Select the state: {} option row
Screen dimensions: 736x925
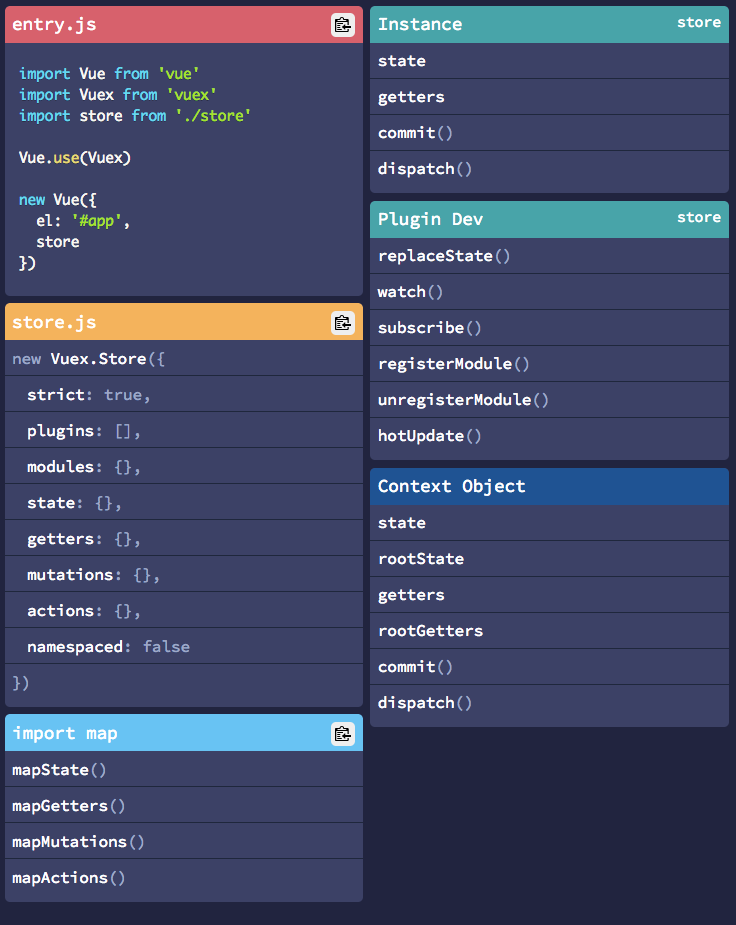183,503
